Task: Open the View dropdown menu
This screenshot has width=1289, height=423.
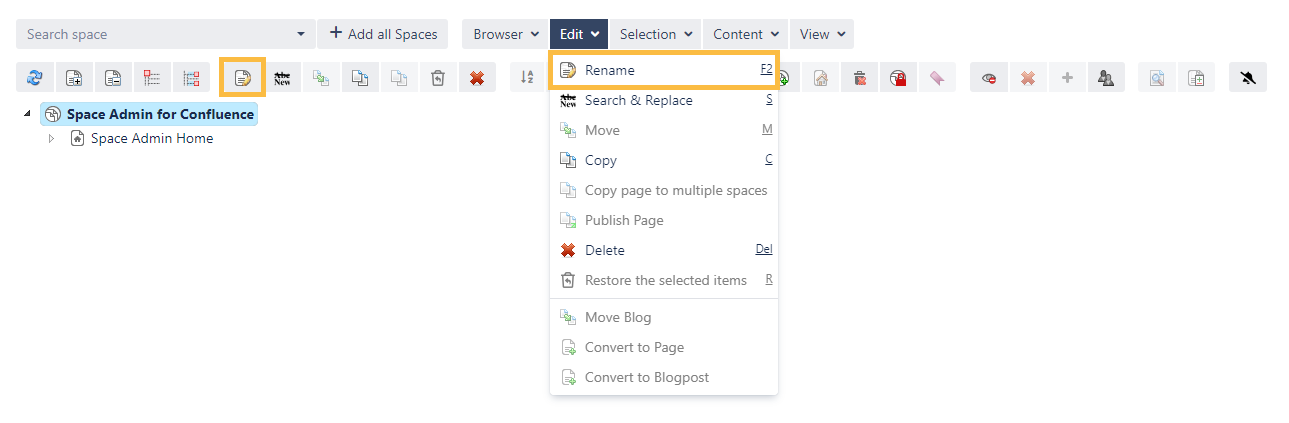Action: [822, 34]
